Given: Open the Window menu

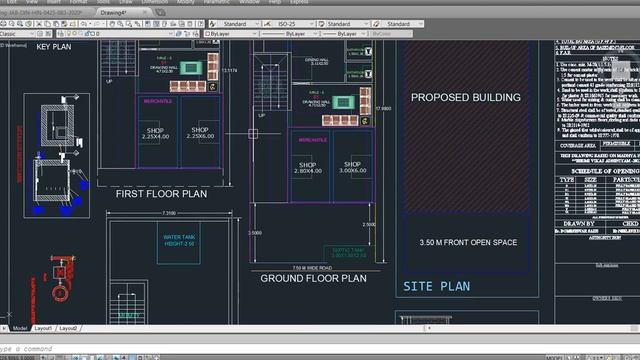Looking at the screenshot, I should pyautogui.click(x=249, y=2).
